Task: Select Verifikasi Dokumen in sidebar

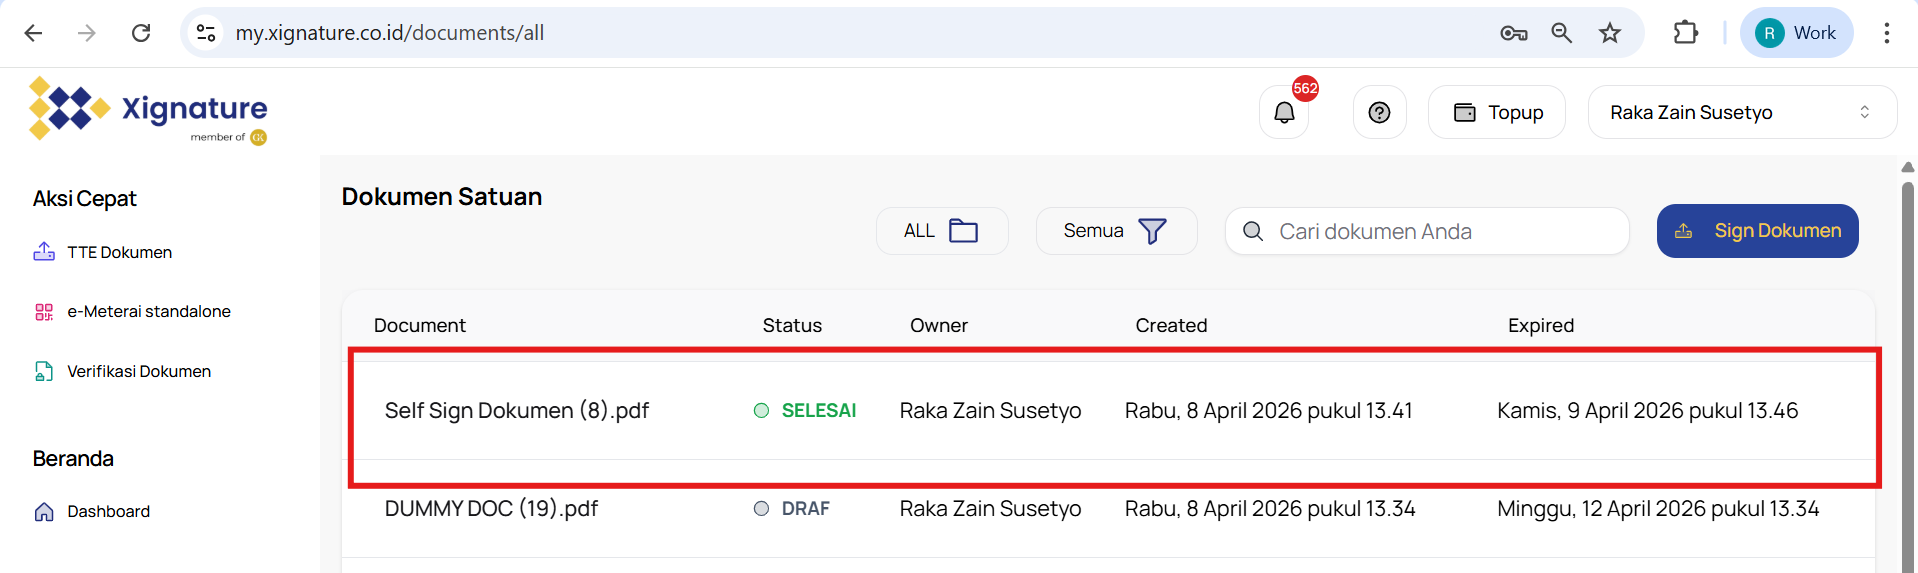Action: 138,371
